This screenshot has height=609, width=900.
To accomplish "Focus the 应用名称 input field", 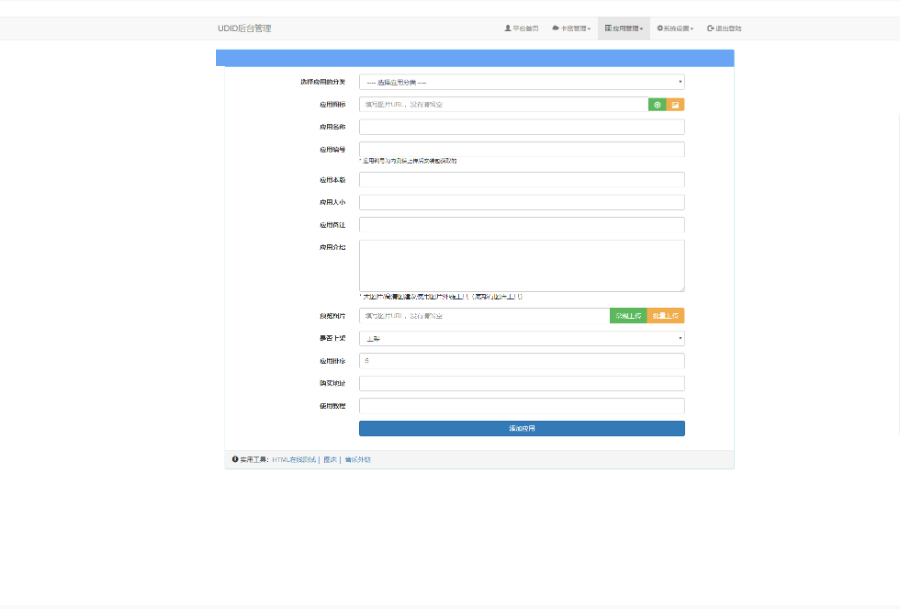I will coord(522,127).
